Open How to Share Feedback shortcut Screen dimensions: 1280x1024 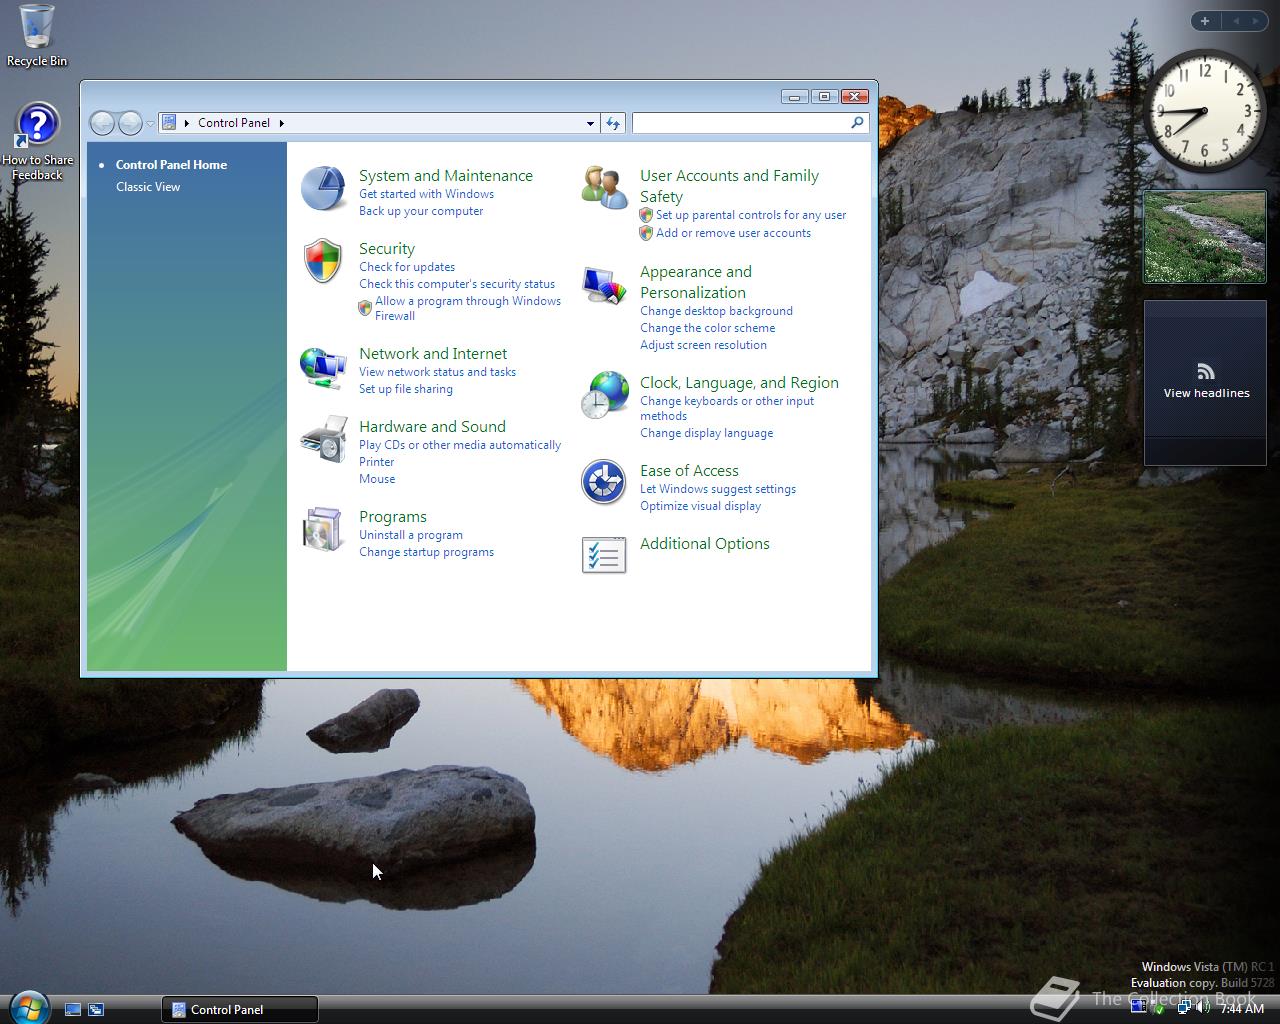pos(37,142)
